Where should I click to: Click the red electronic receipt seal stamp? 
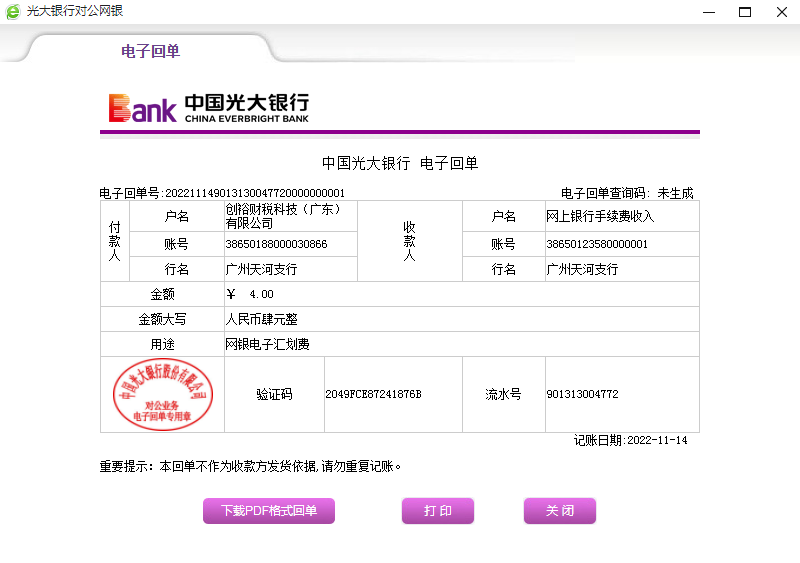coord(162,394)
